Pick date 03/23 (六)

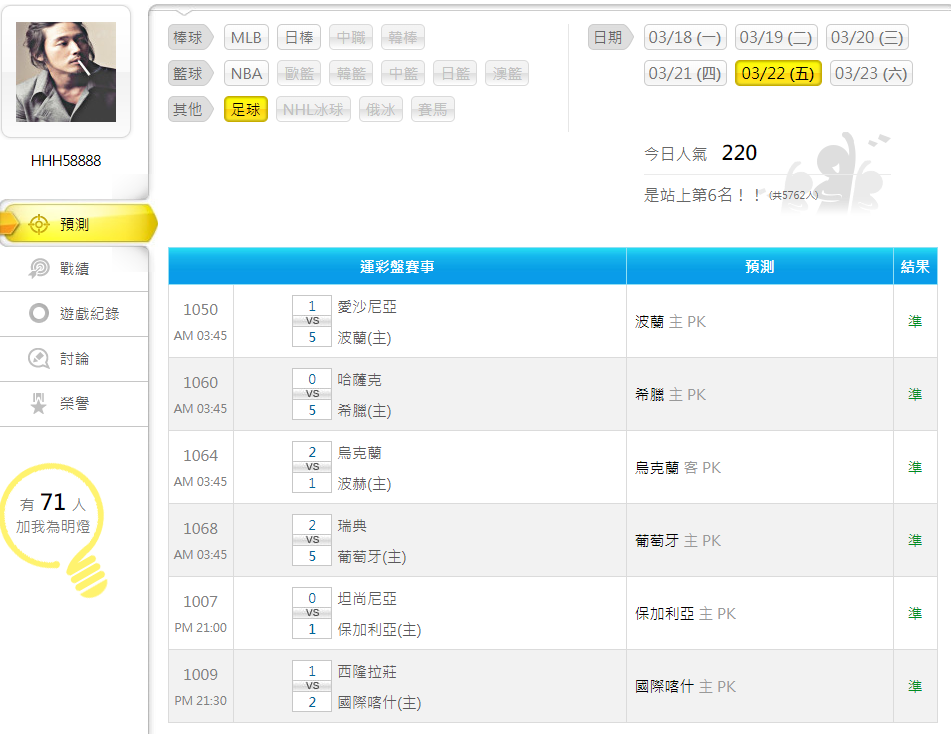click(x=870, y=73)
